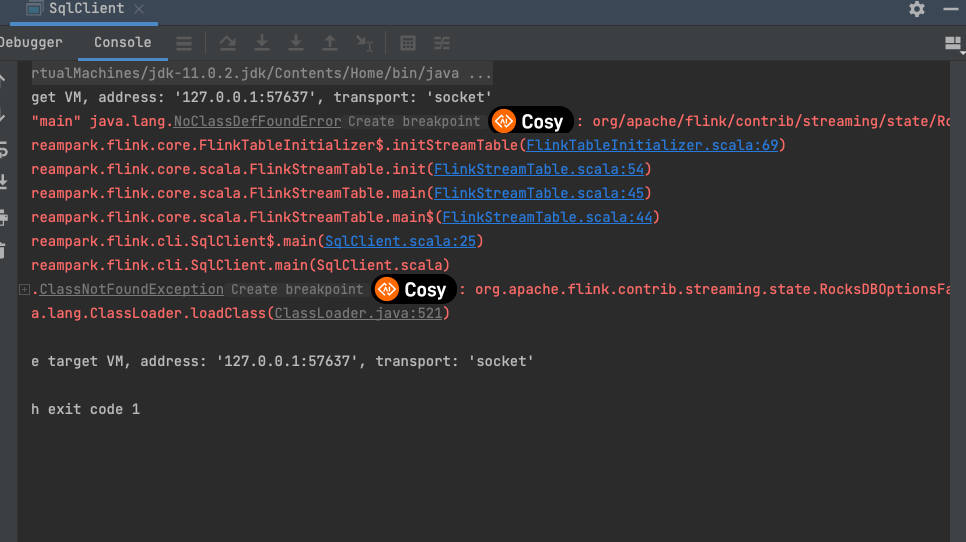Click the Cosy badge on NoClassDefFoundError line
The height and width of the screenshot is (542, 966).
(x=530, y=121)
